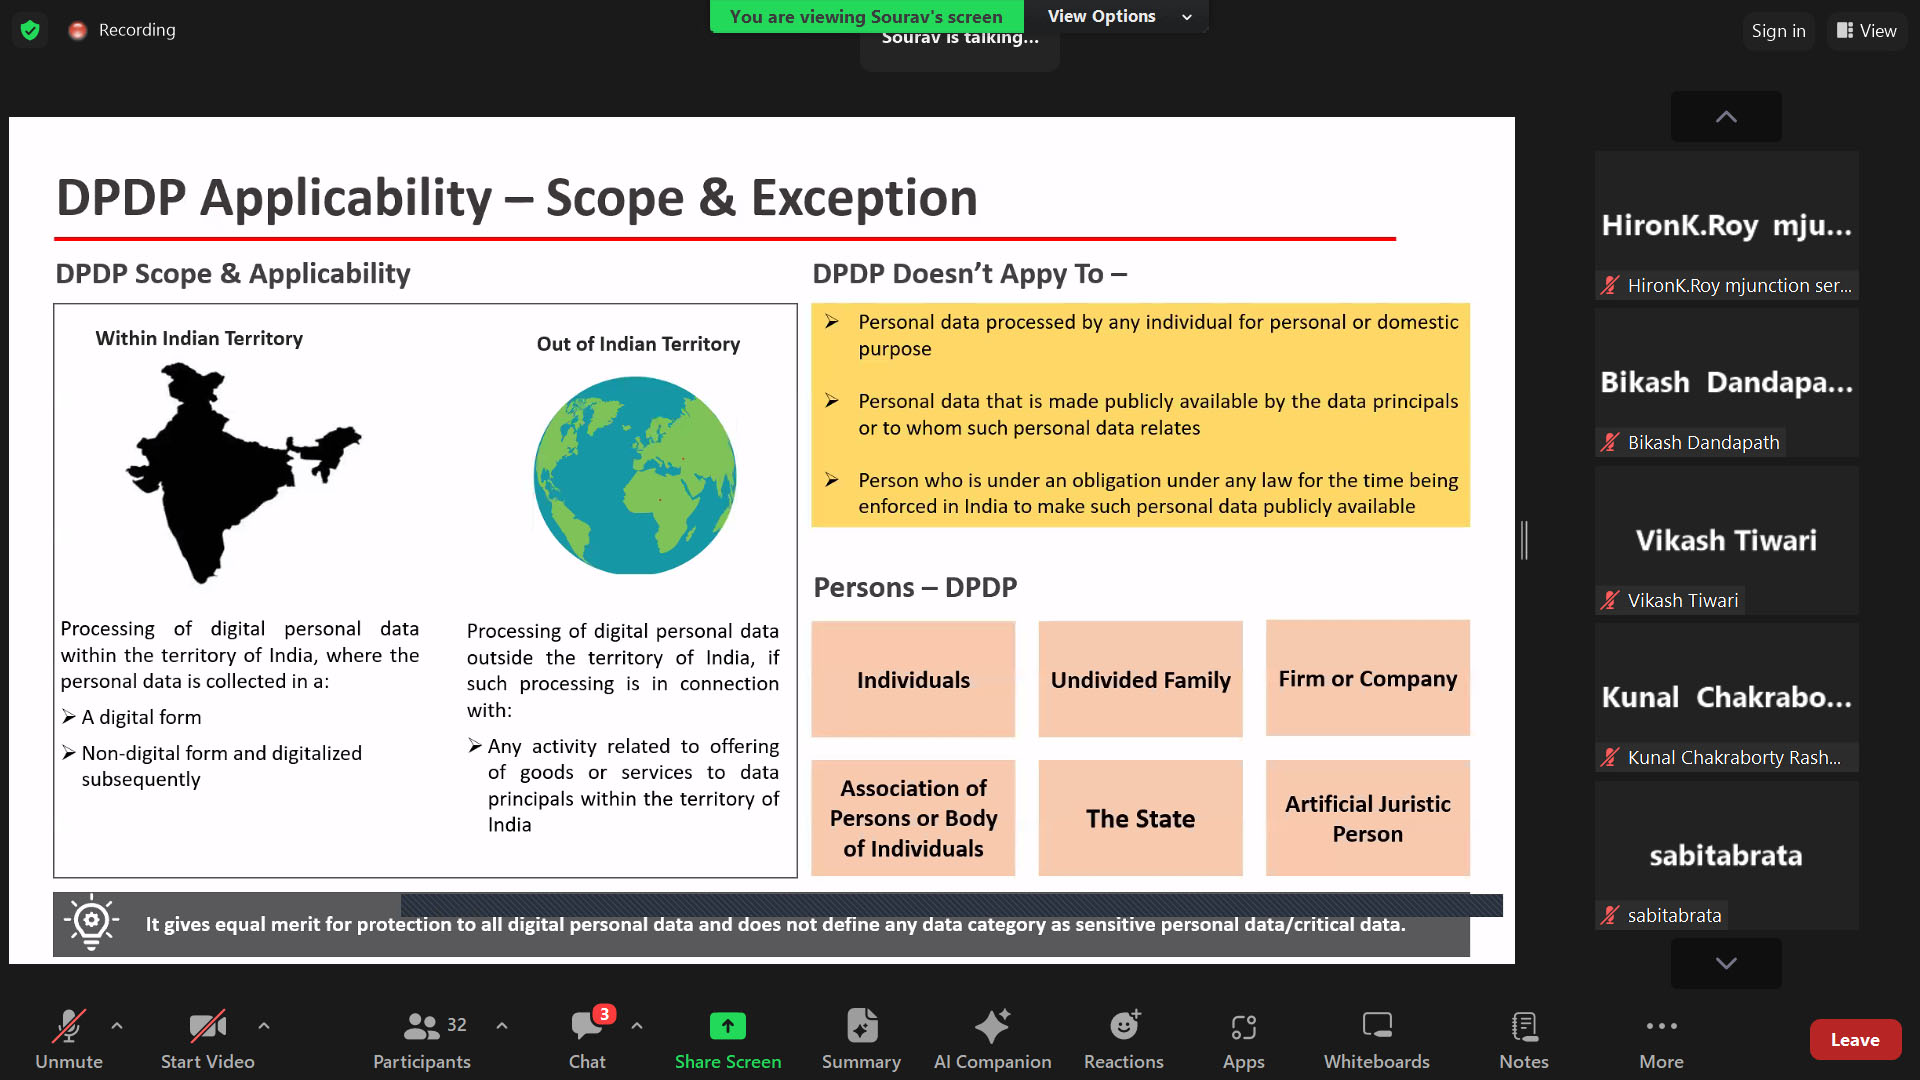Open the AI Companion panel

(992, 1039)
